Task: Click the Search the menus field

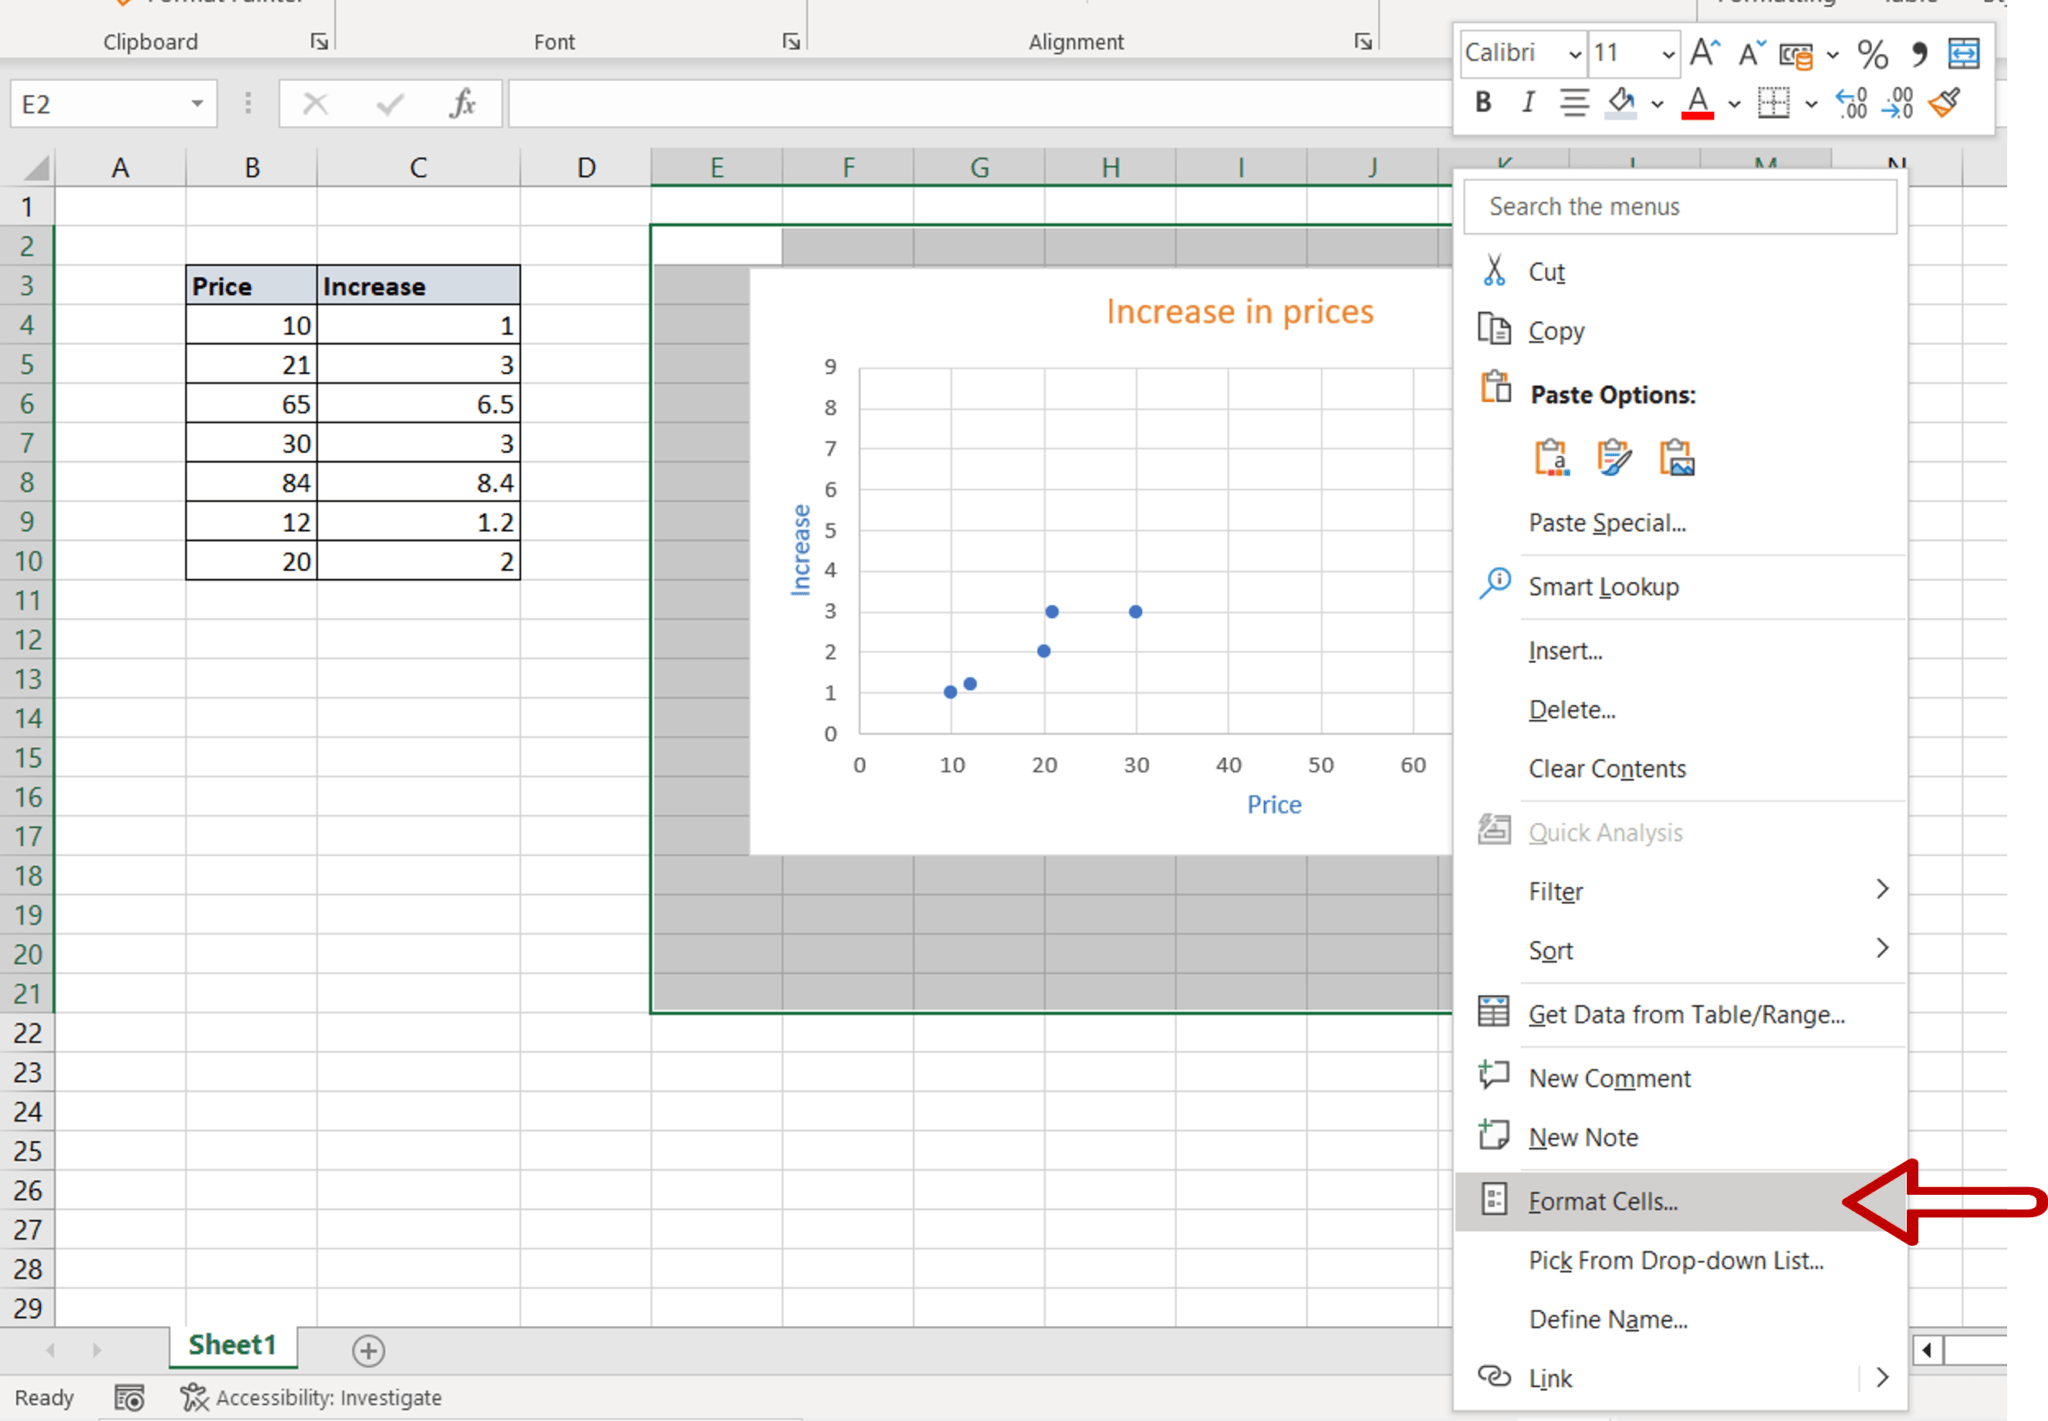Action: coord(1679,207)
